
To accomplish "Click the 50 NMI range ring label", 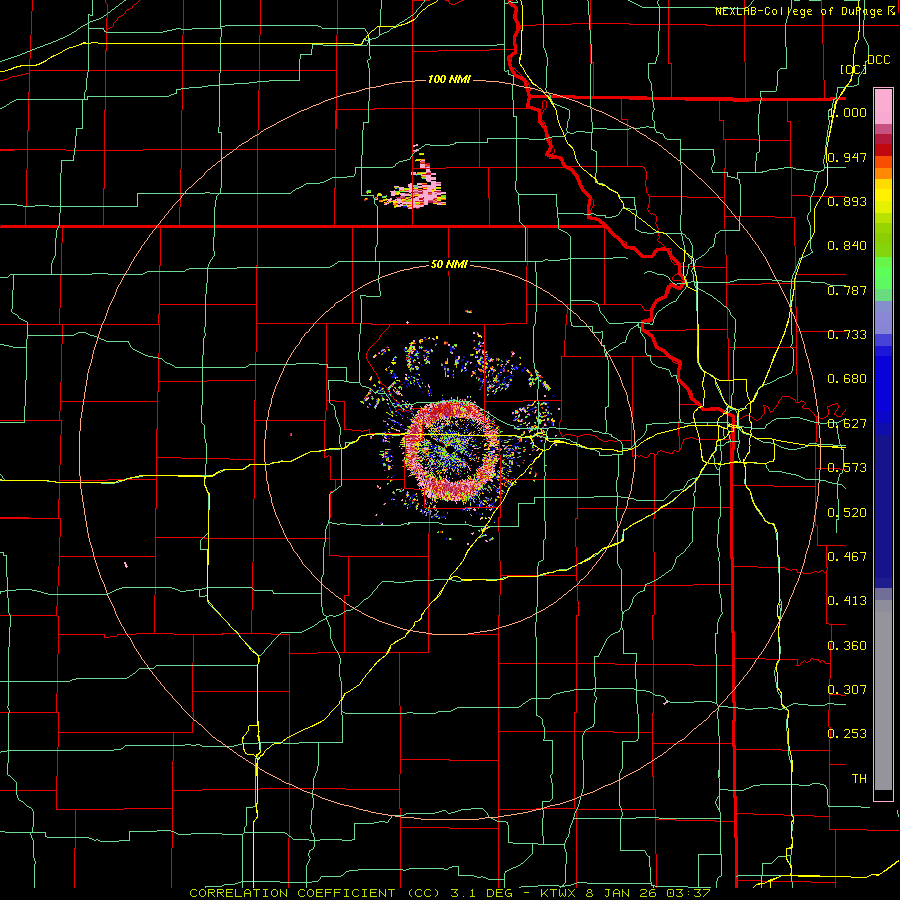I will click(x=449, y=264).
